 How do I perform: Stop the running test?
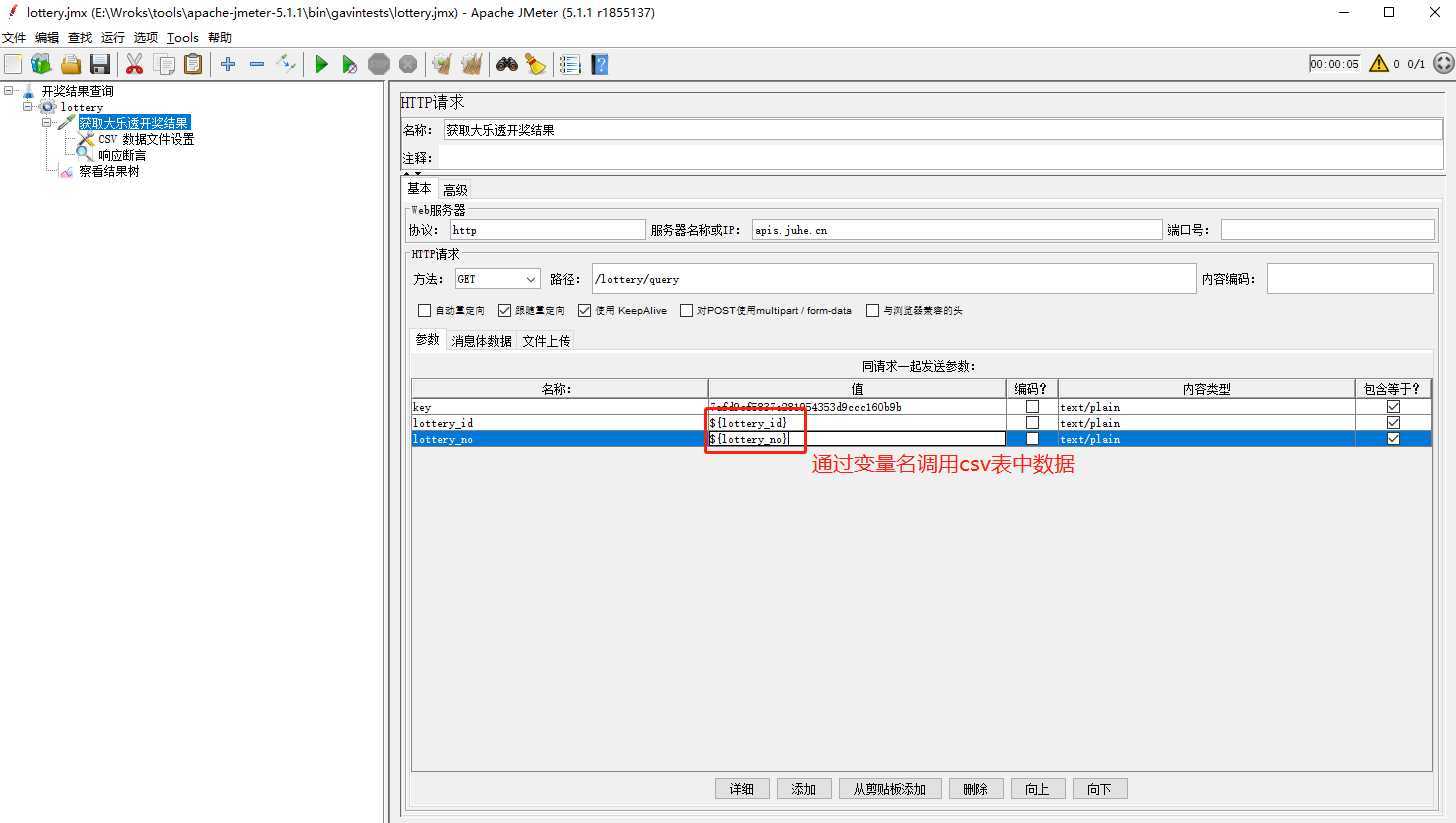tap(379, 64)
